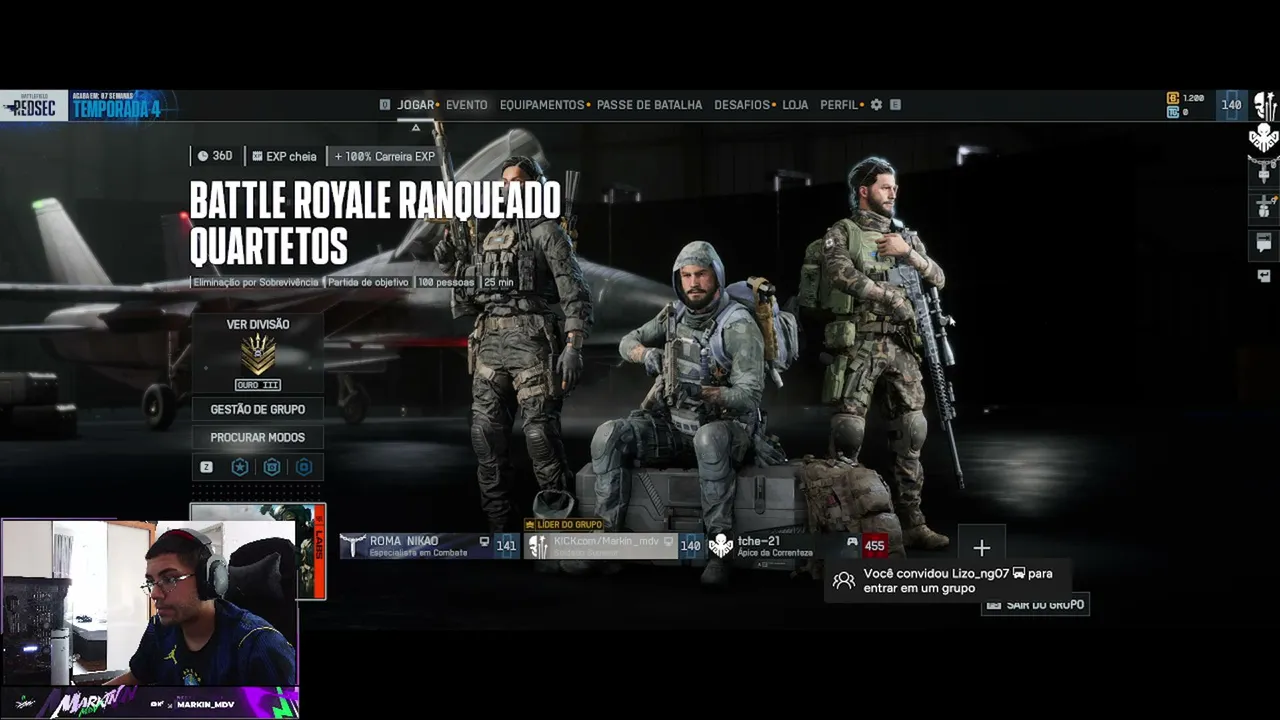Click the 36D timer label

click(x=215, y=156)
